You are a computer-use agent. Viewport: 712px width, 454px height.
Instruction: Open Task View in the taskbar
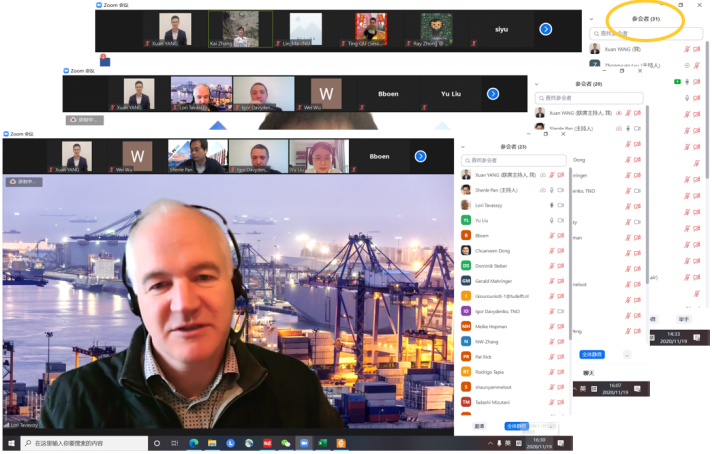(x=175, y=443)
